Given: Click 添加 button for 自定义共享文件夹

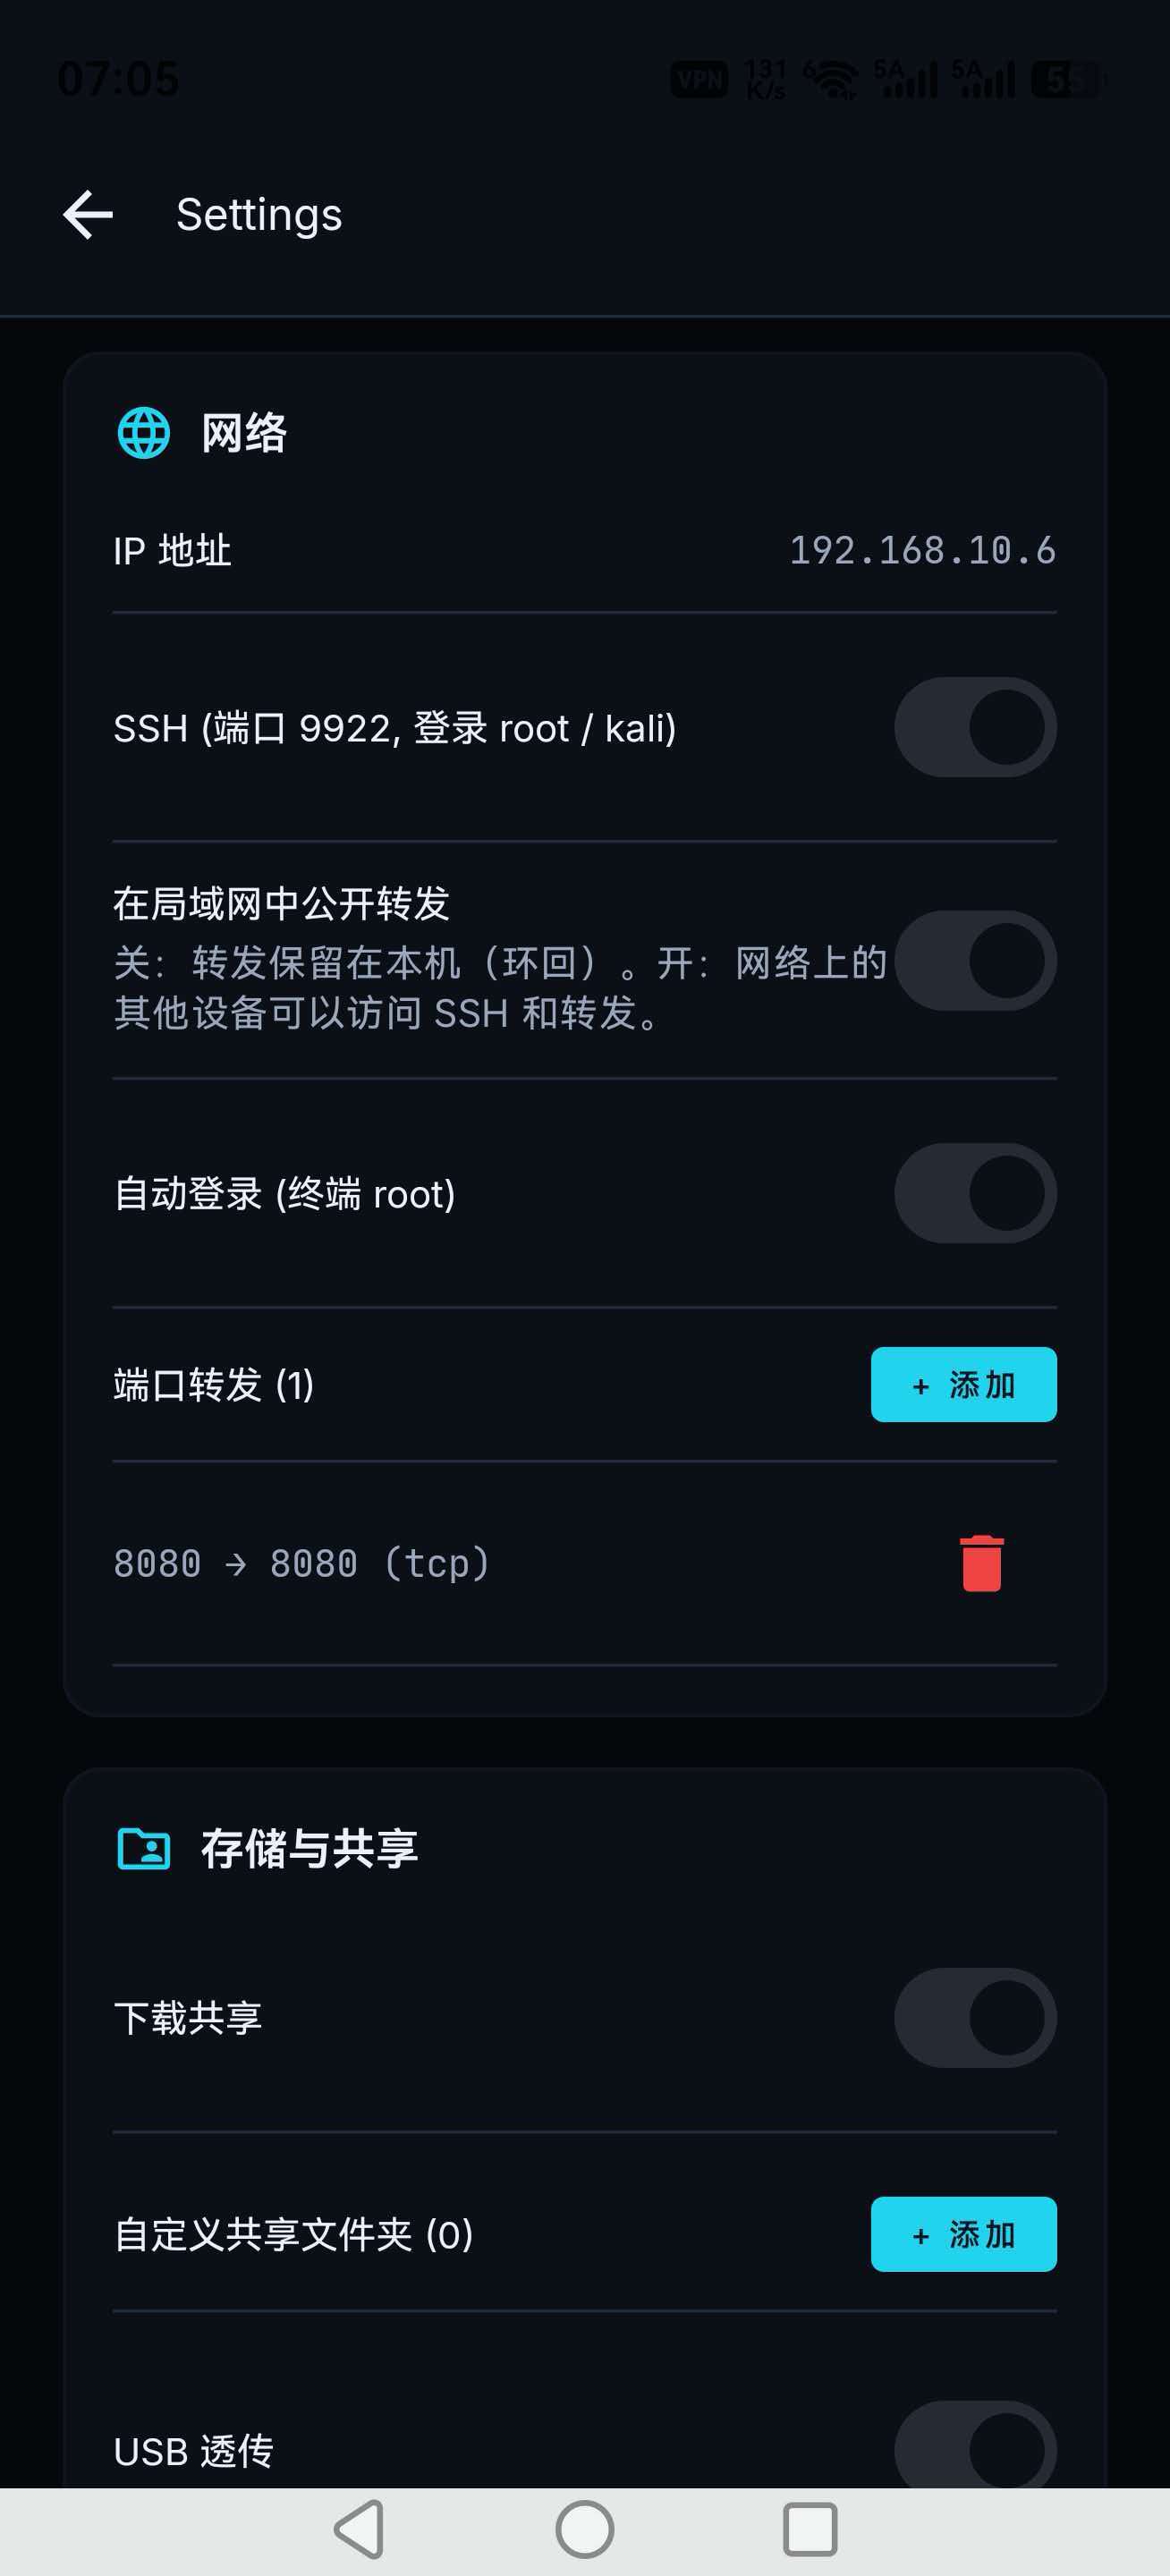Looking at the screenshot, I should click(x=964, y=2235).
